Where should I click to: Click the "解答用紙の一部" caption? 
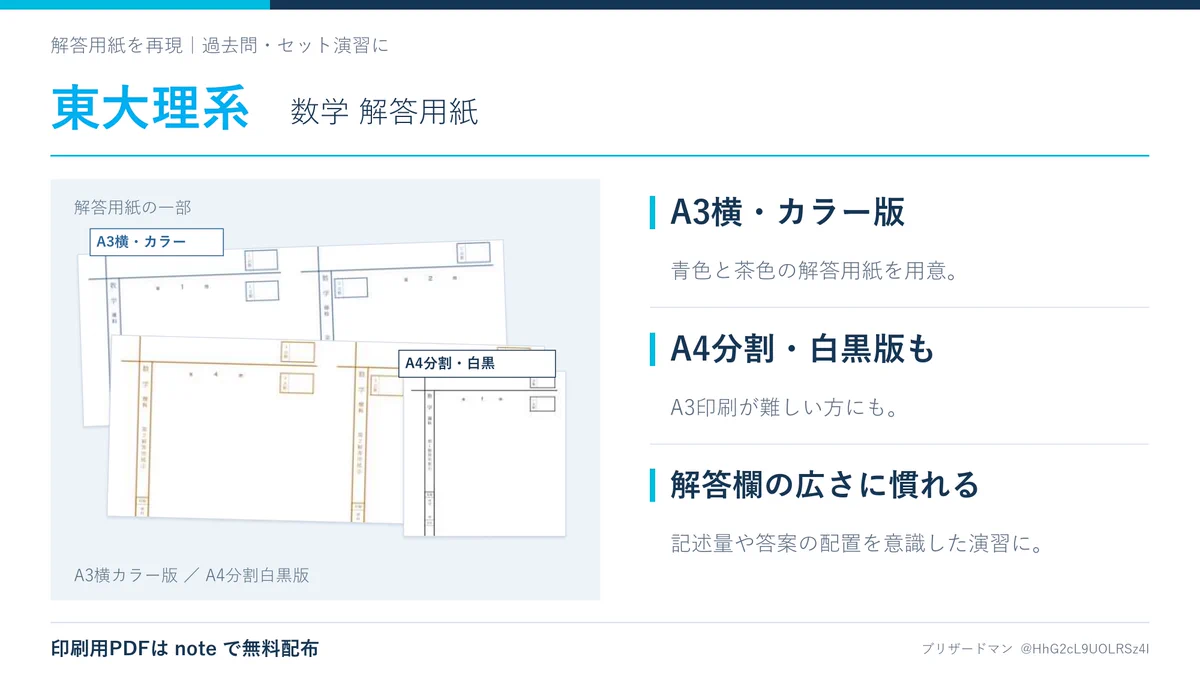pyautogui.click(x=132, y=207)
